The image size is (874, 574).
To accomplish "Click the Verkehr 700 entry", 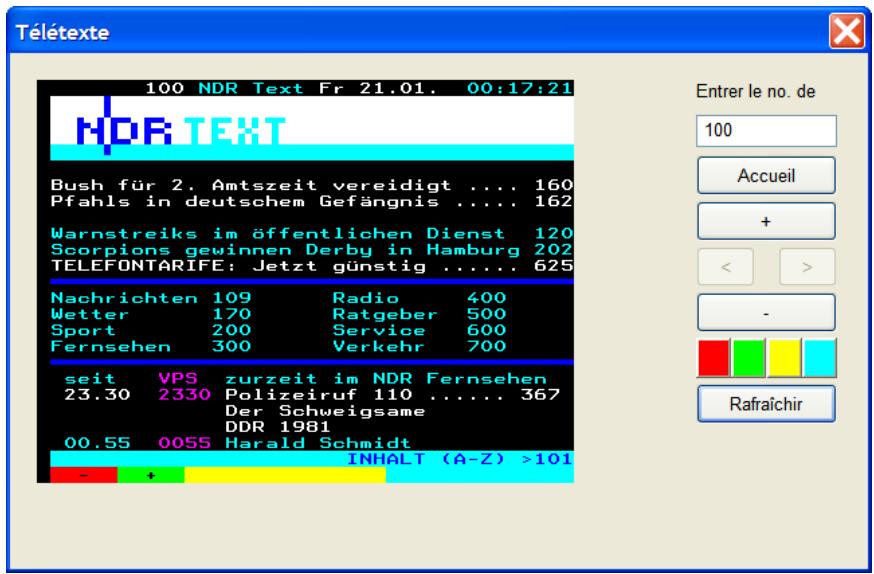I will pos(418,345).
